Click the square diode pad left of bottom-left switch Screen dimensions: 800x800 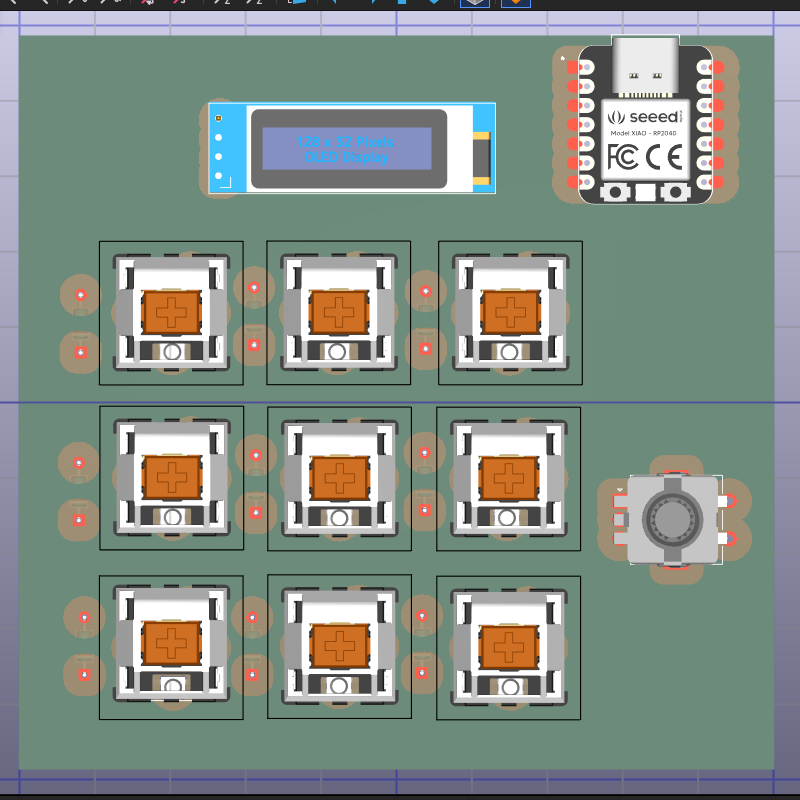click(85, 675)
